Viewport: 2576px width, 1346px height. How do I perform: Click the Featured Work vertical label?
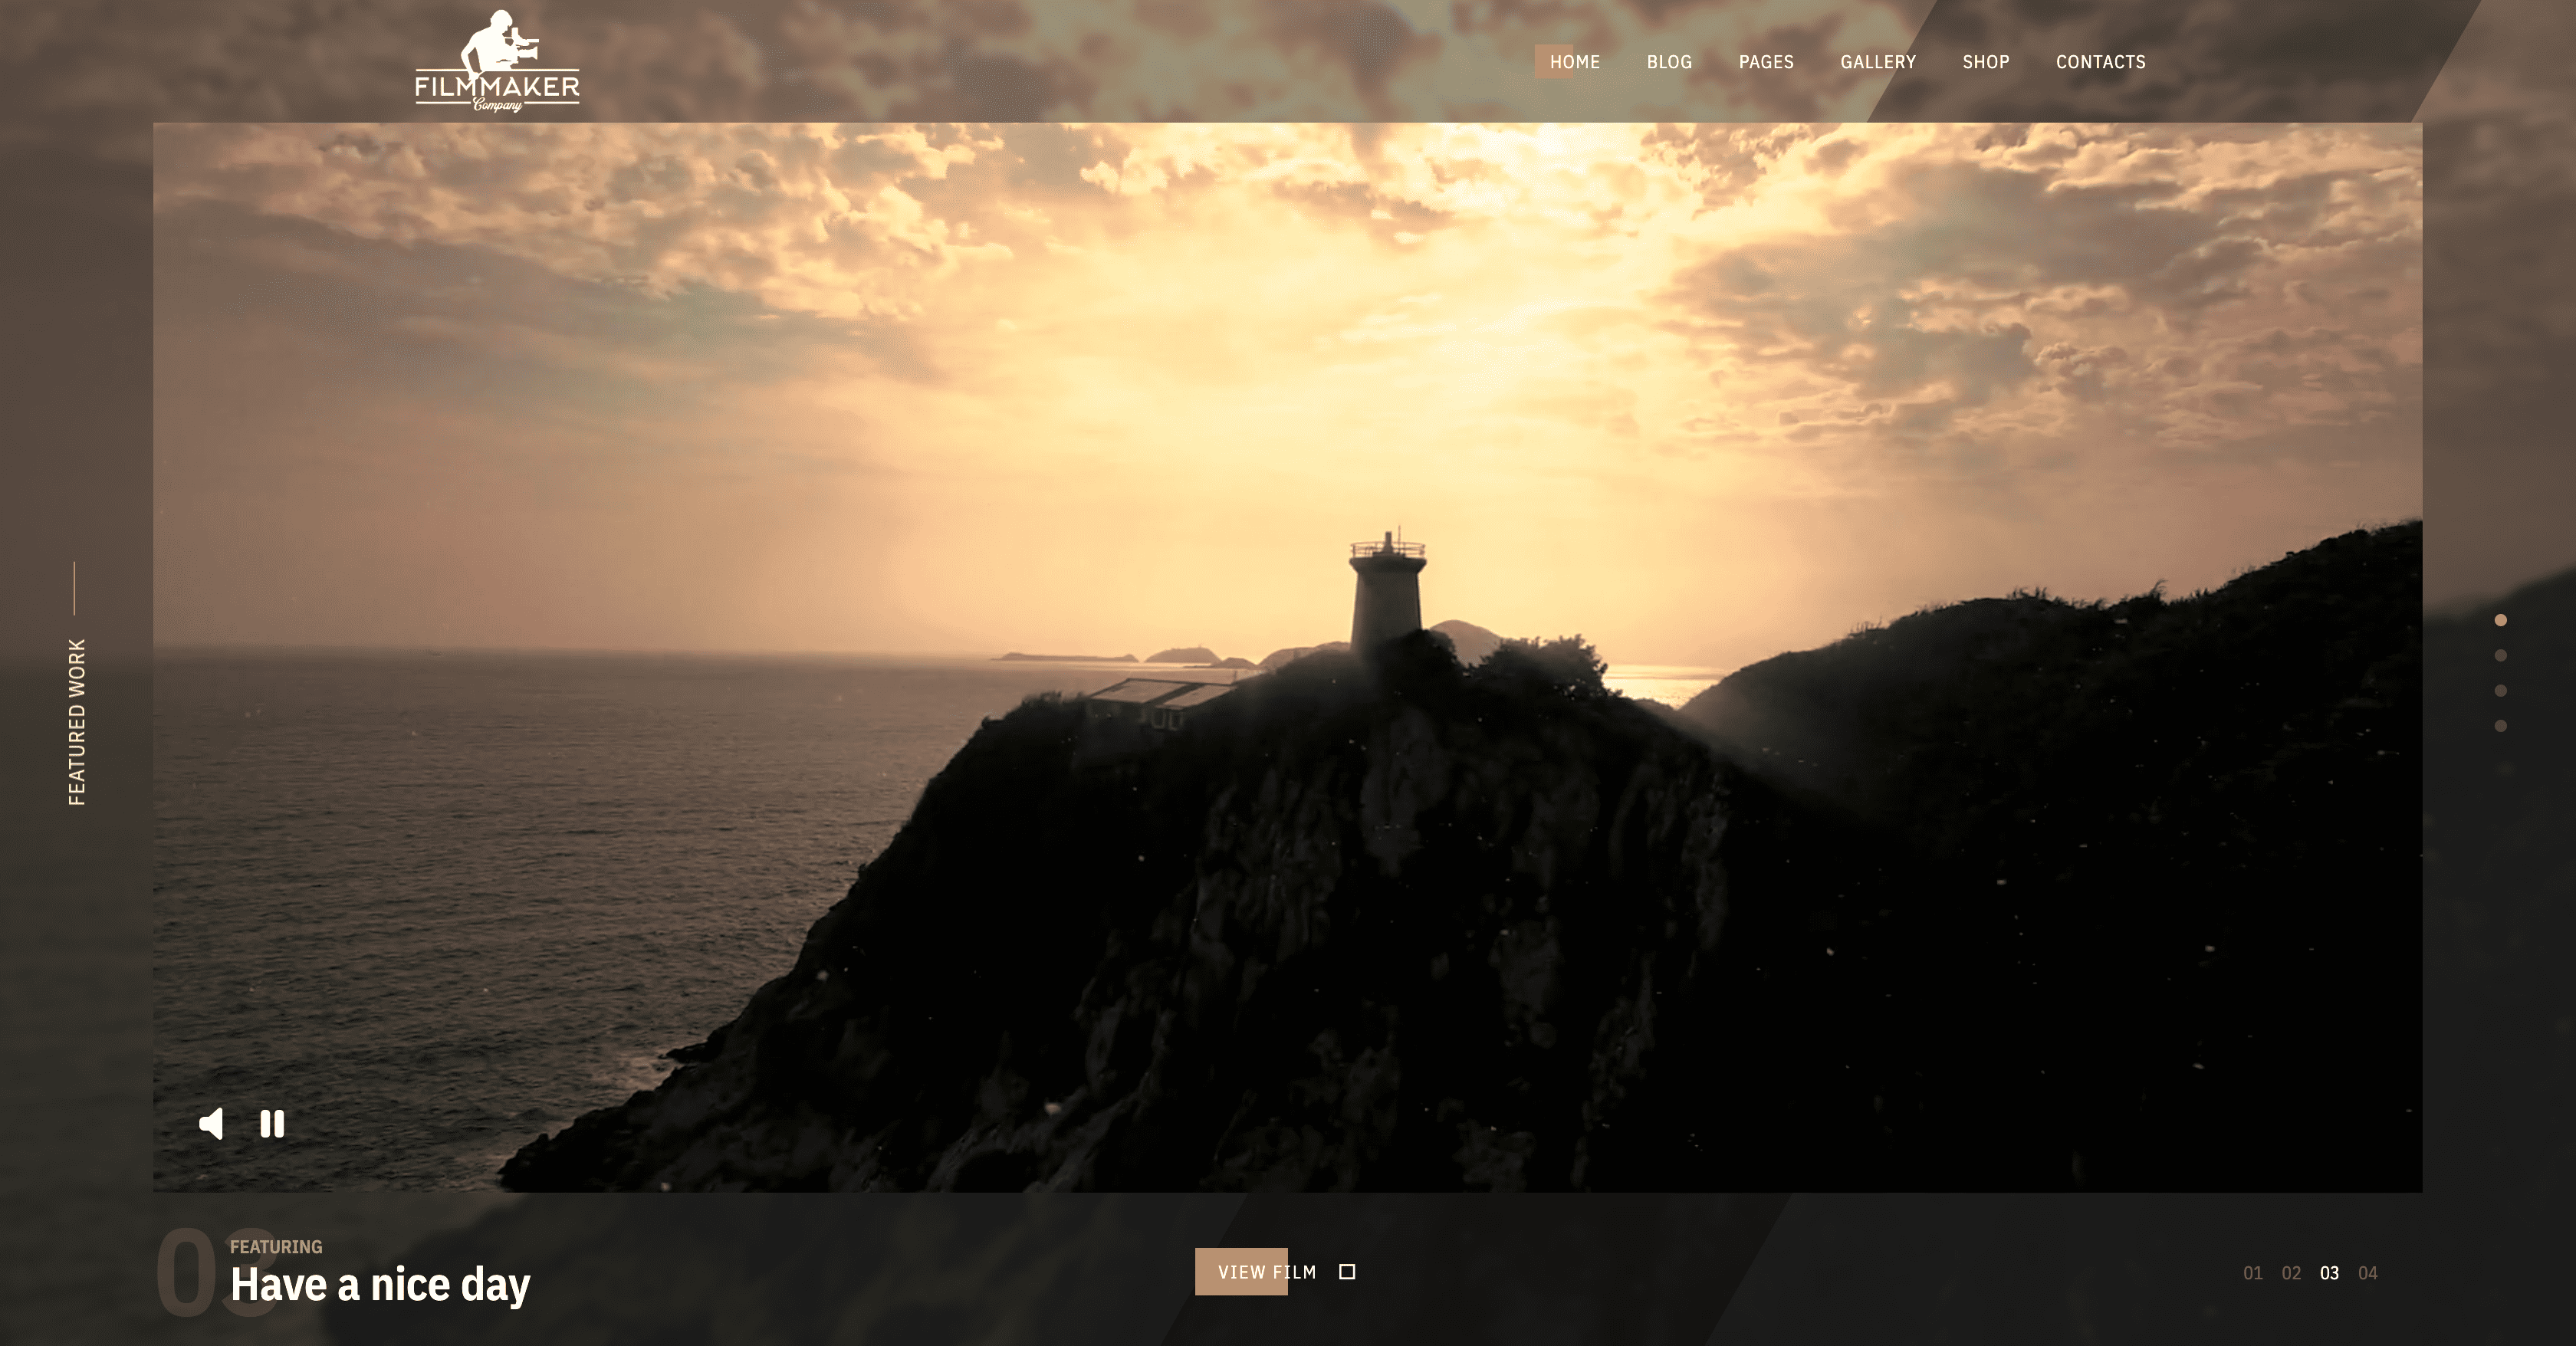[77, 722]
